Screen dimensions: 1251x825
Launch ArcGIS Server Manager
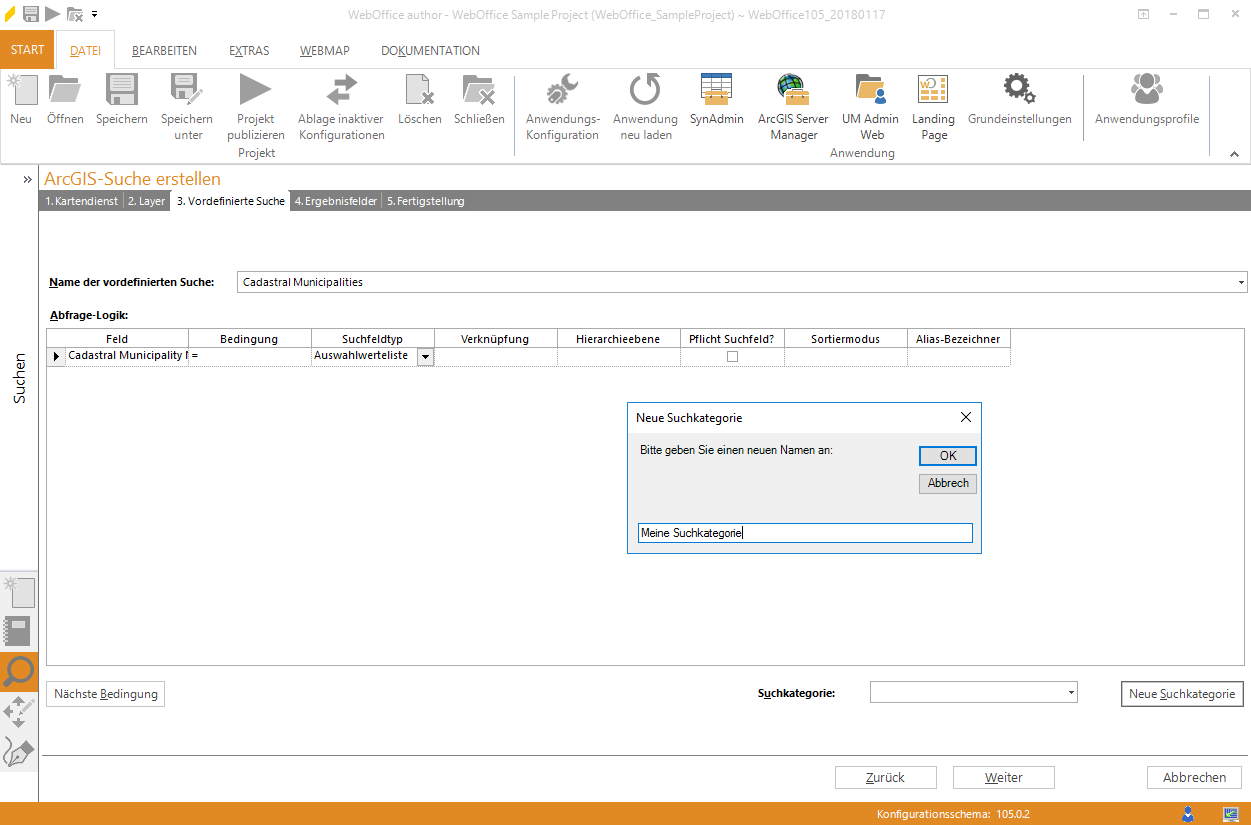point(793,91)
